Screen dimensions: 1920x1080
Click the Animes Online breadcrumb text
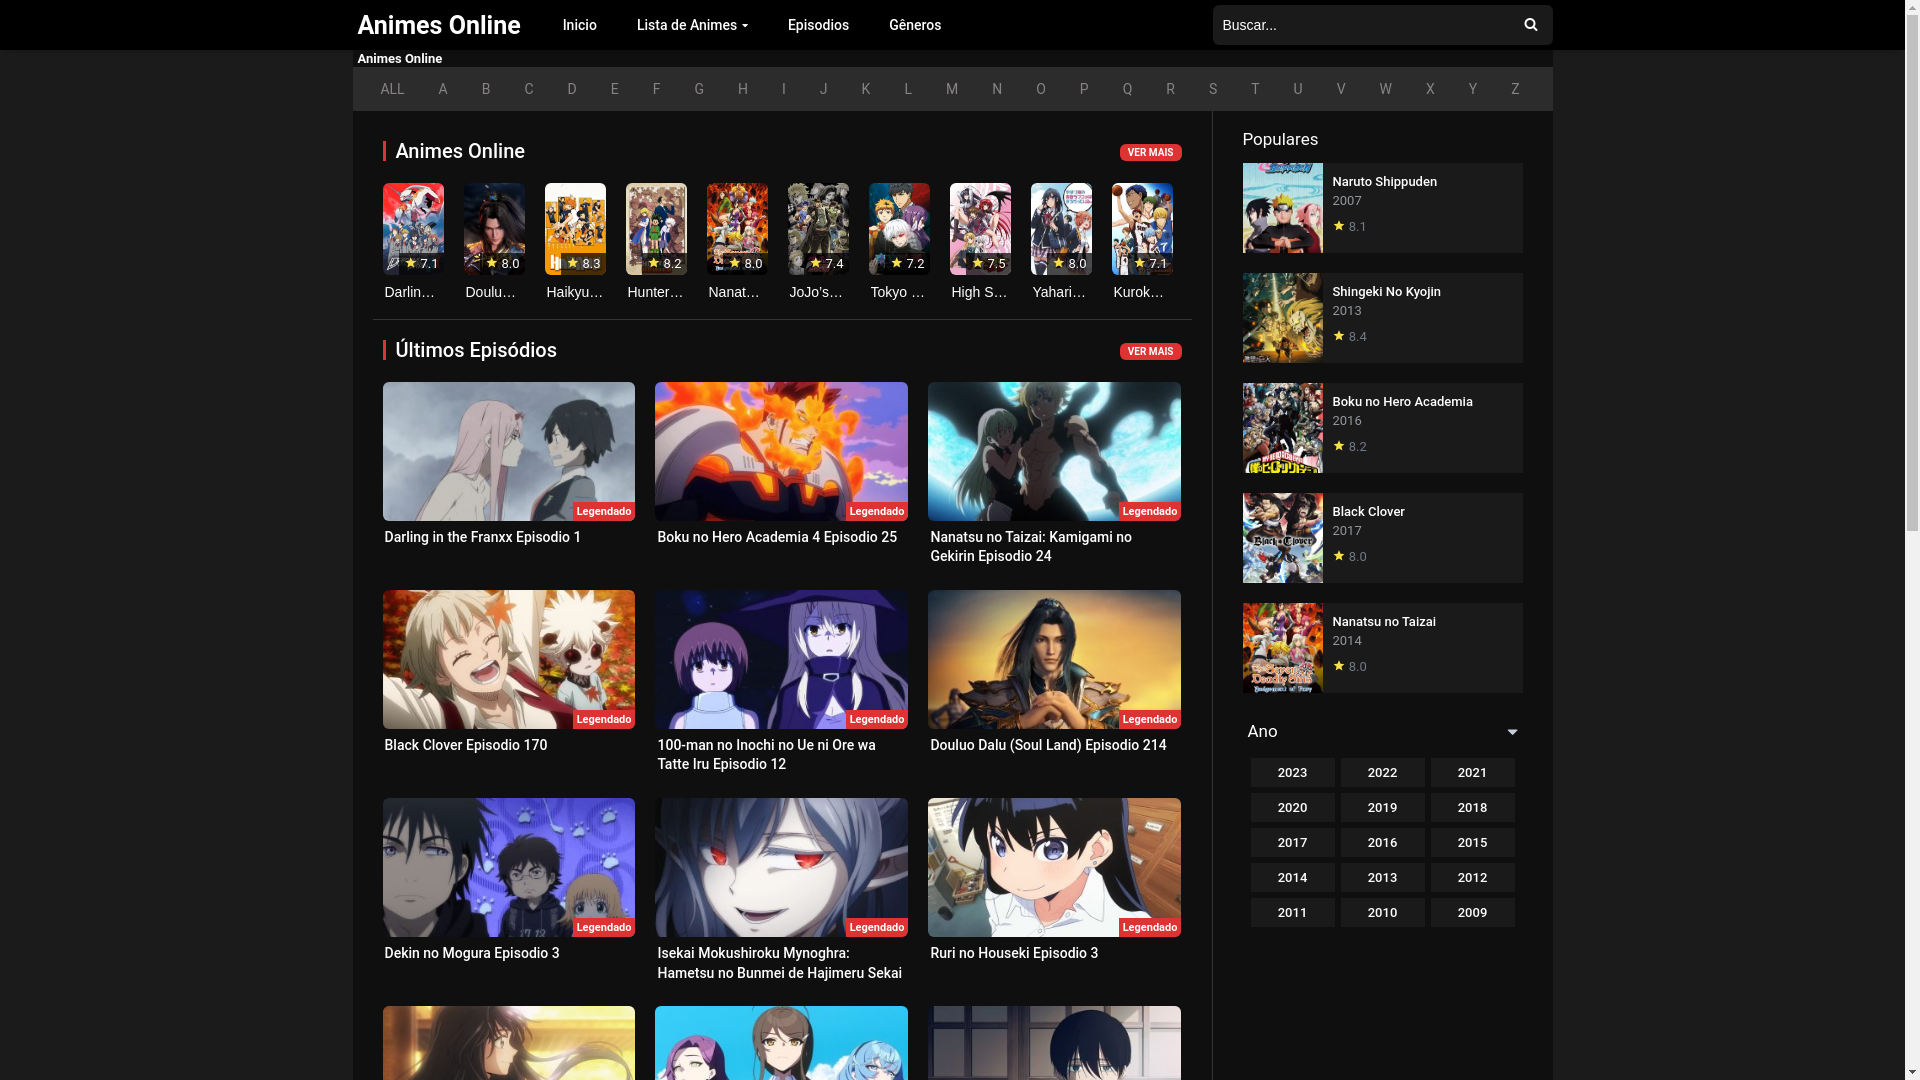399,59
